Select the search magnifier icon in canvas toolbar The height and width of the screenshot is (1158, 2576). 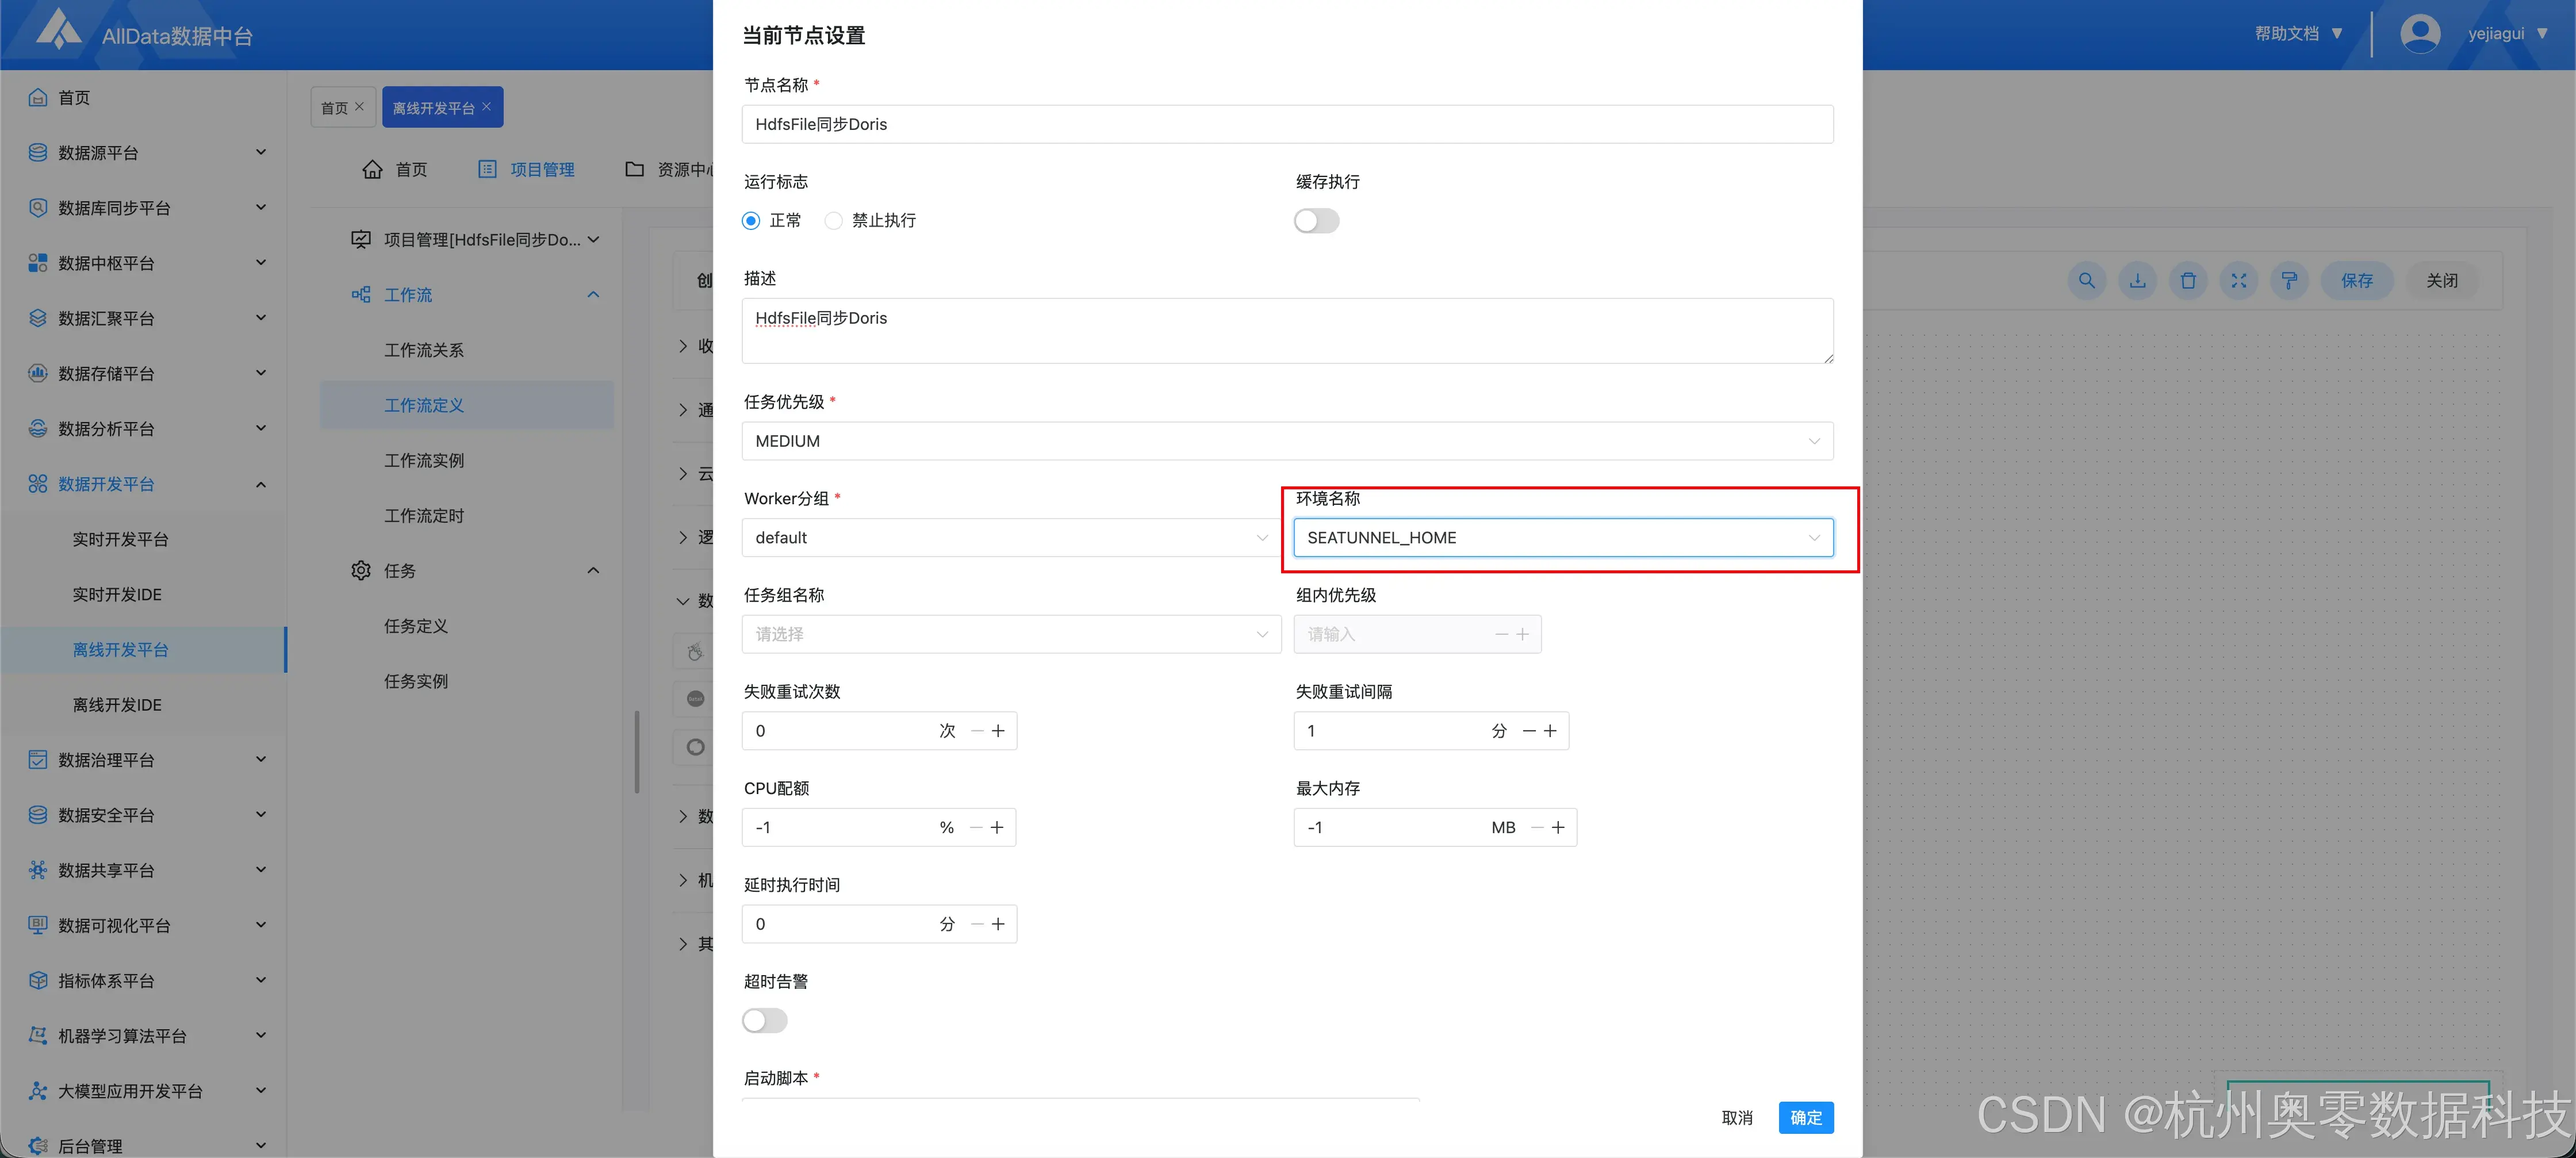point(2086,281)
